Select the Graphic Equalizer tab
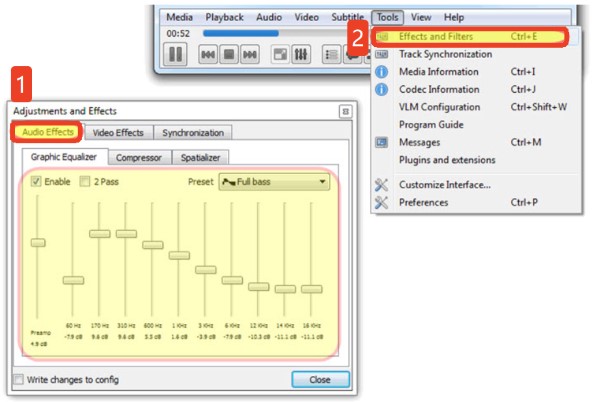 click(x=64, y=157)
